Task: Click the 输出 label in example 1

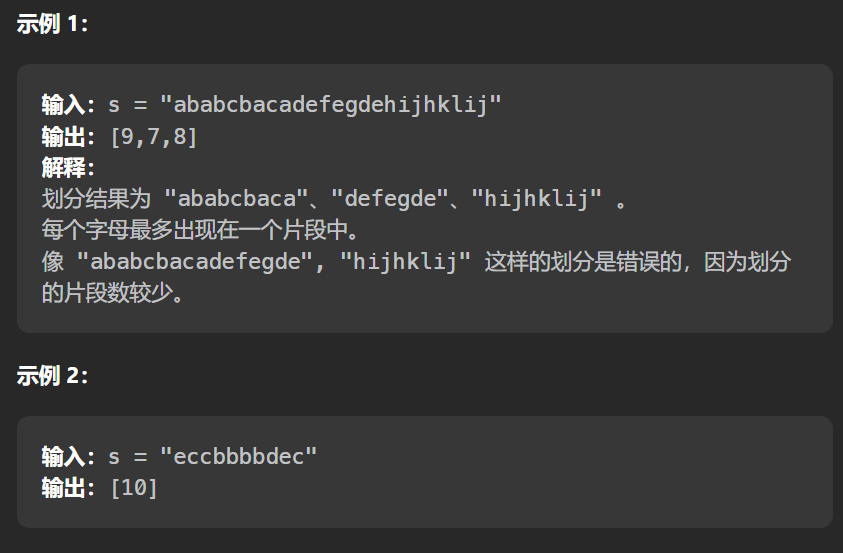Action: (x=63, y=136)
